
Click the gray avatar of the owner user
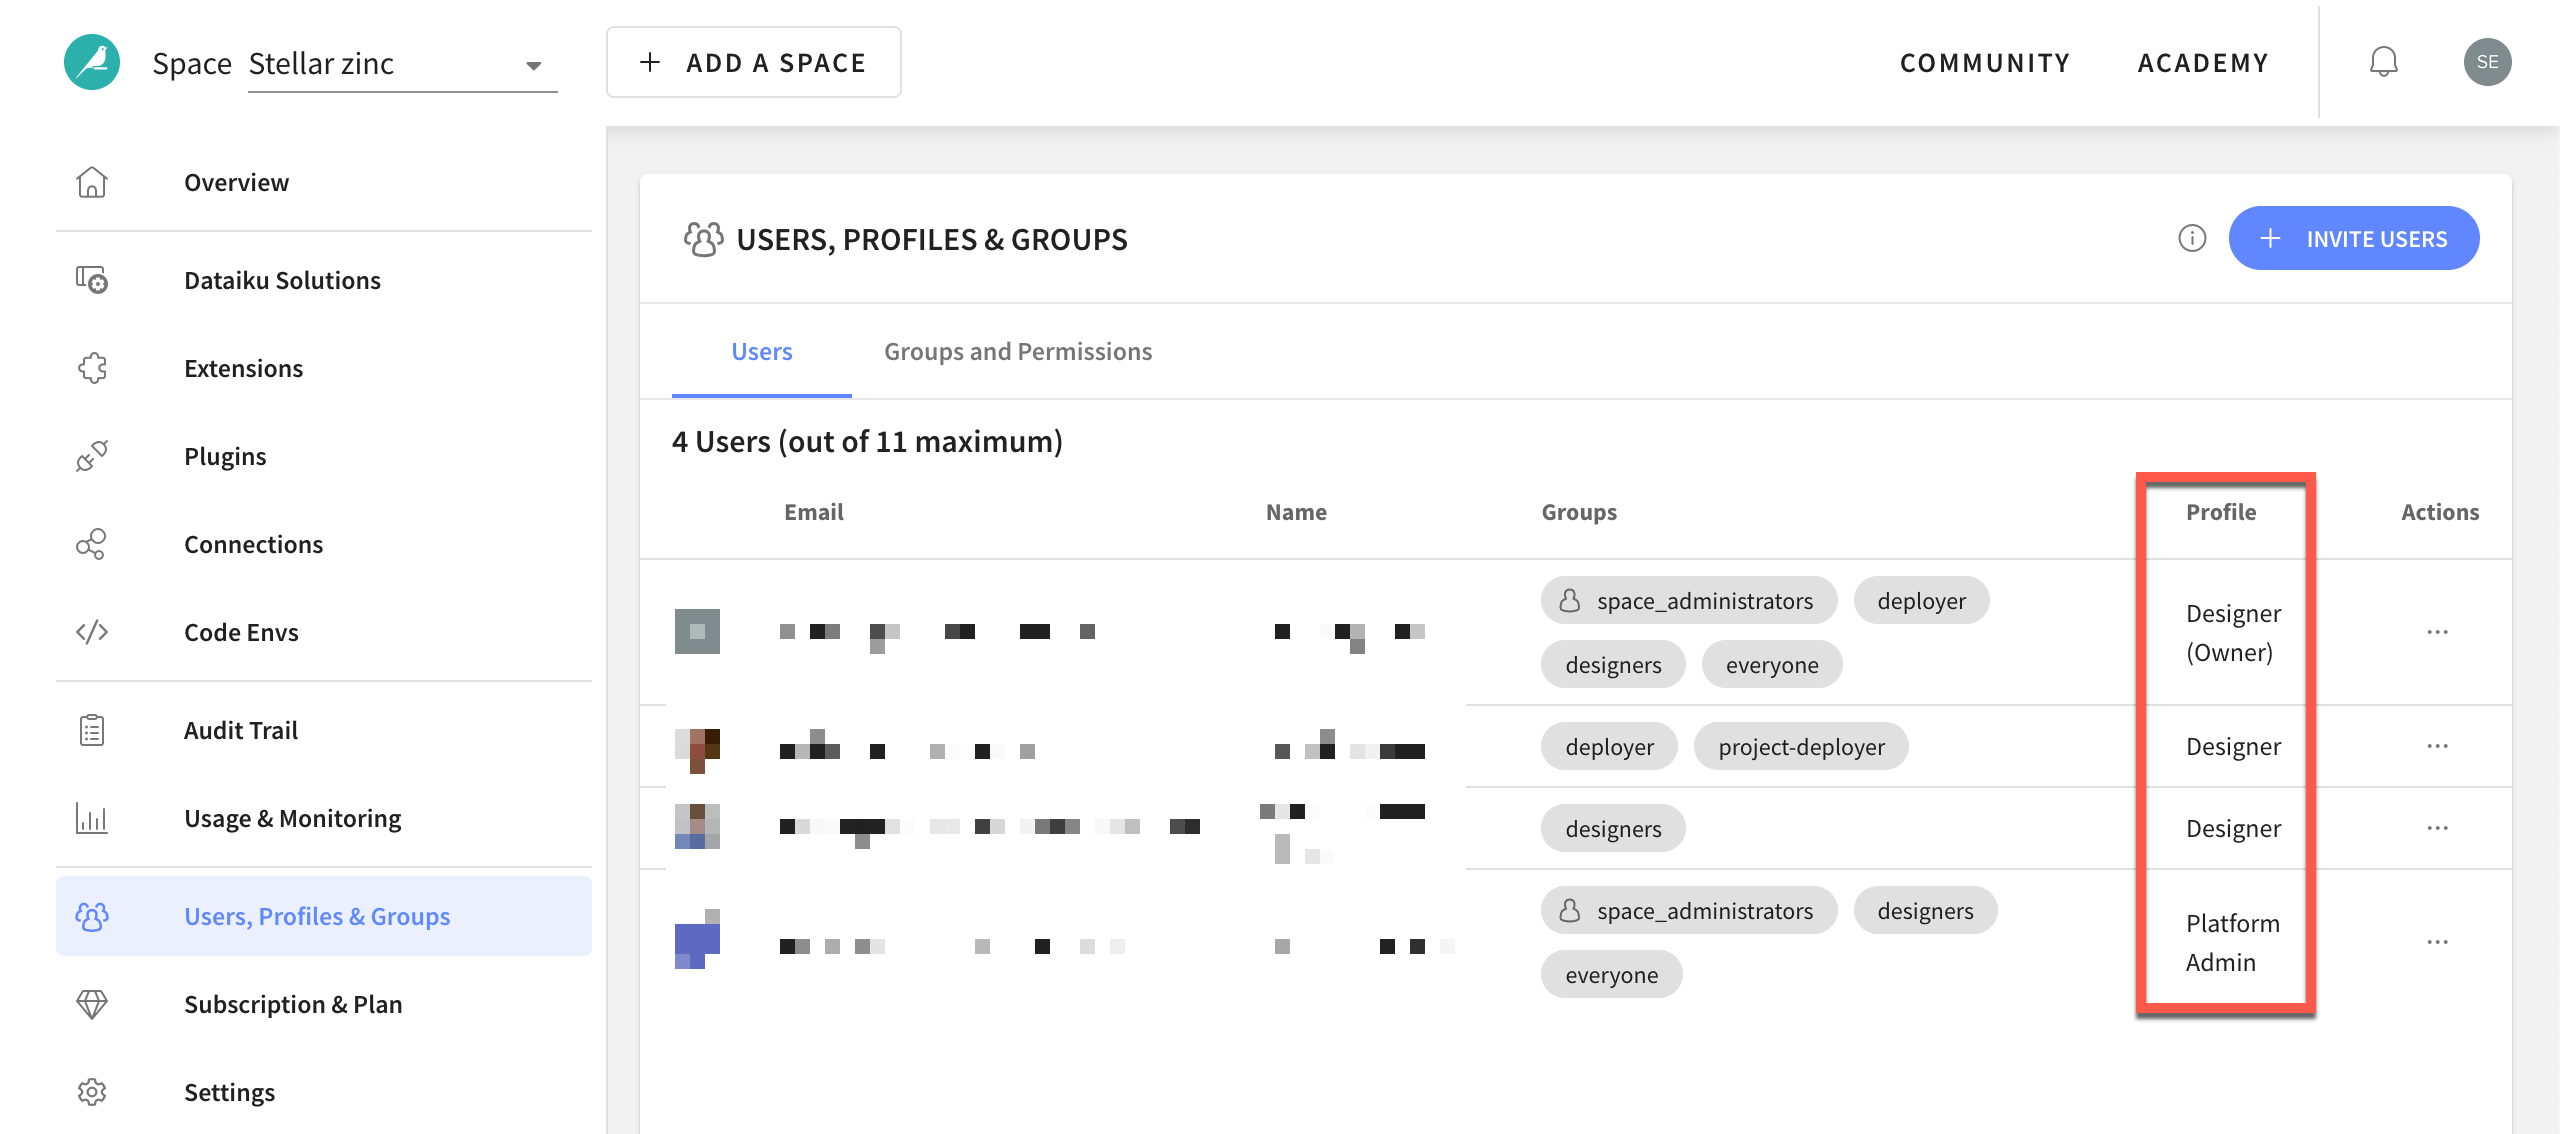pos(697,631)
